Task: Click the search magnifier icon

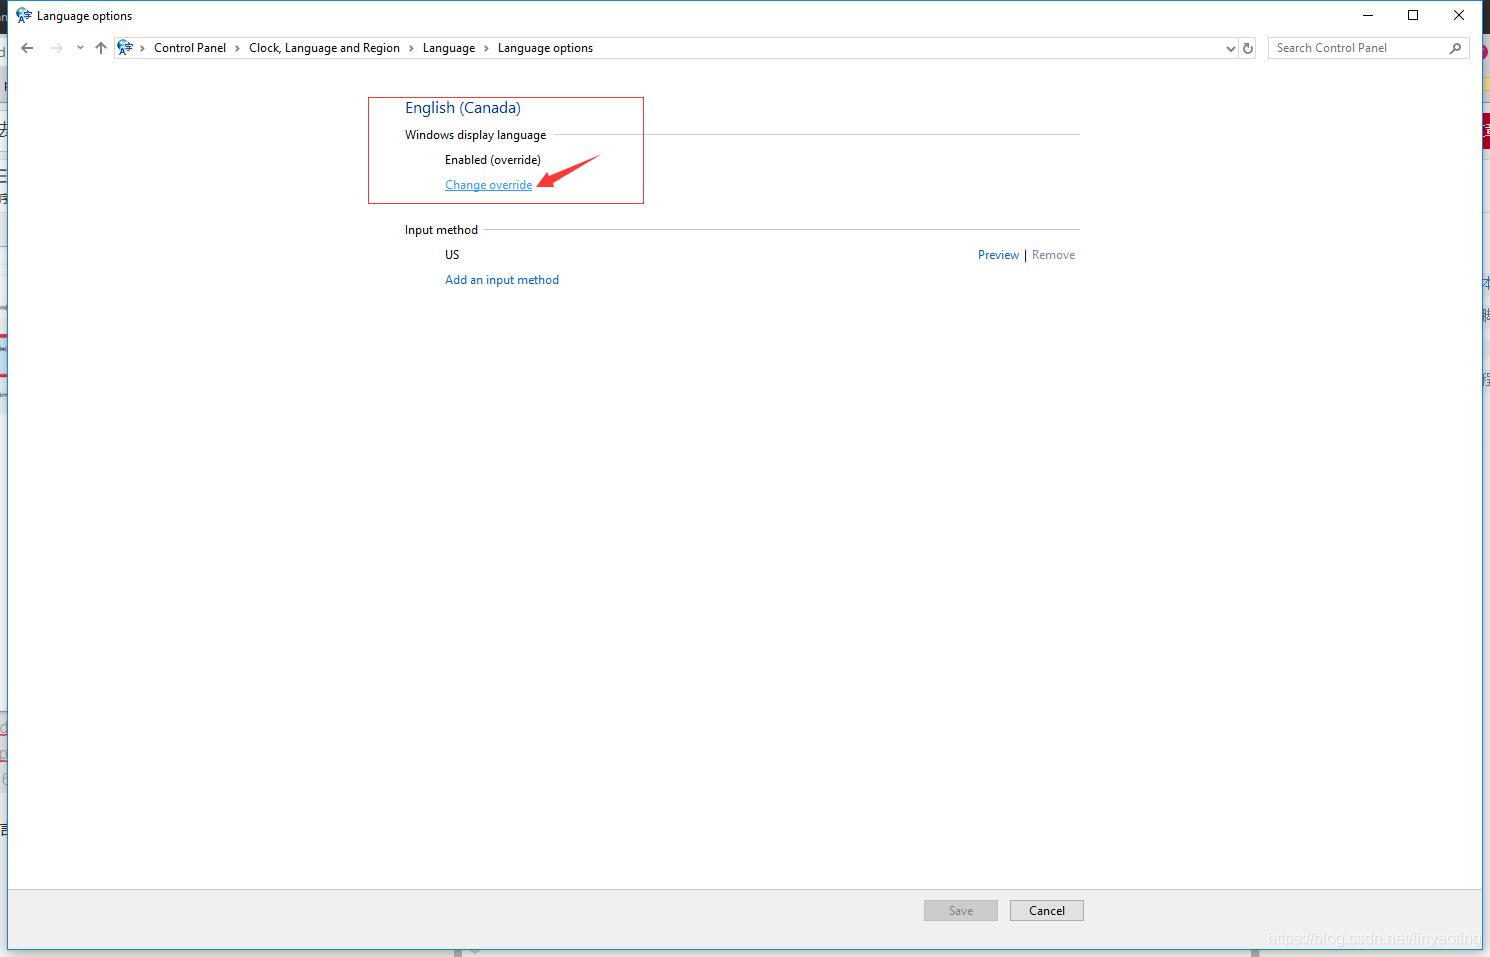Action: 1455,48
